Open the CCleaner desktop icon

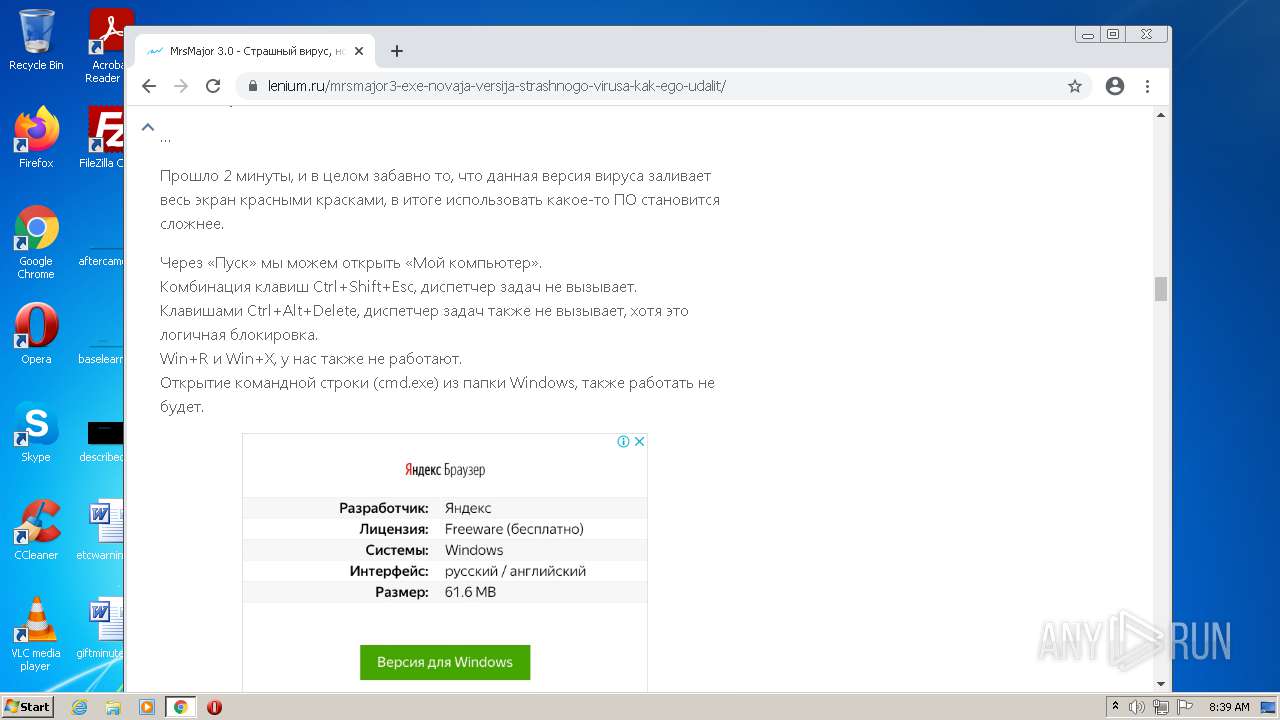pos(36,530)
